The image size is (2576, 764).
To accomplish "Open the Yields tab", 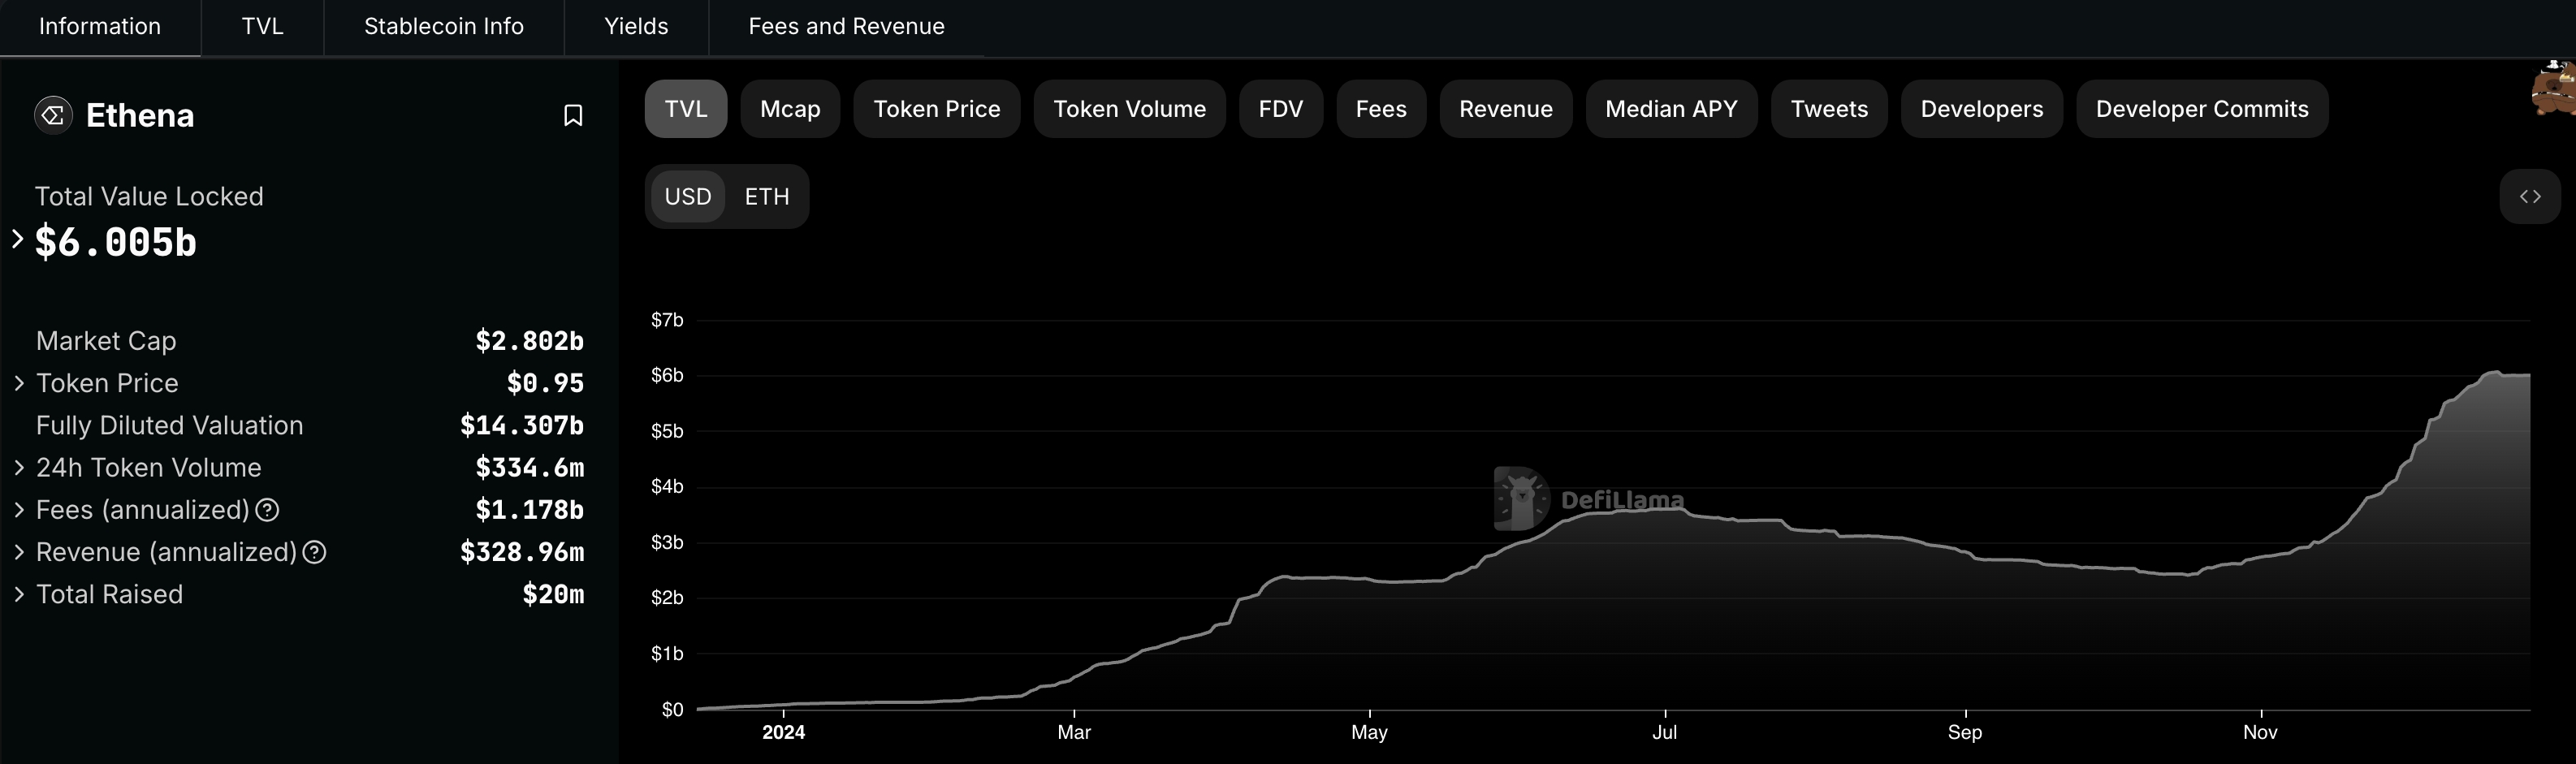I will point(636,27).
